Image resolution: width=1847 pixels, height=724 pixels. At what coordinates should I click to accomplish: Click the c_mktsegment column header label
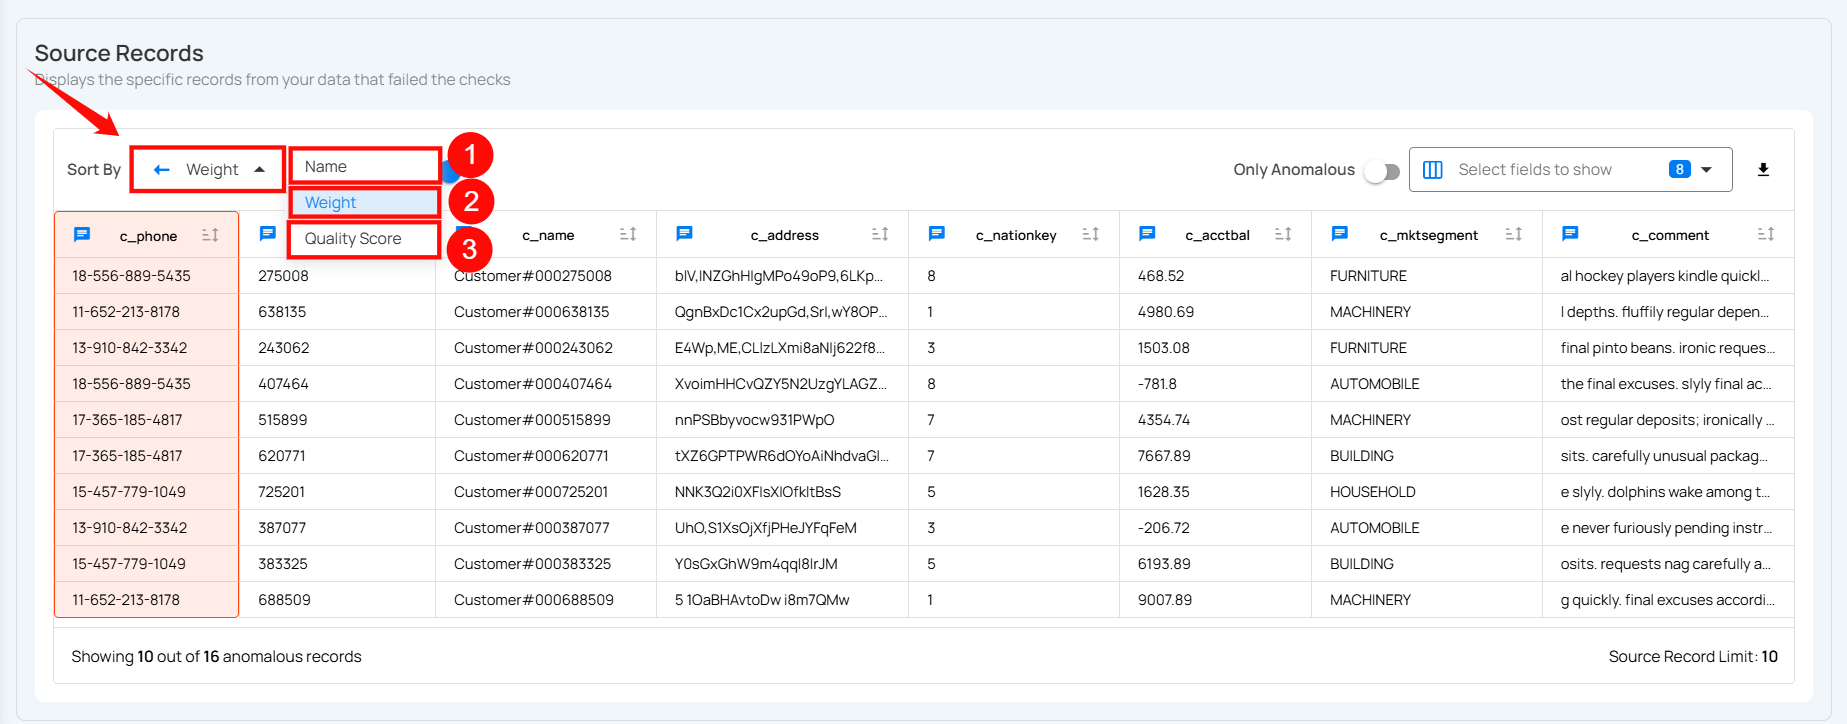click(1428, 236)
